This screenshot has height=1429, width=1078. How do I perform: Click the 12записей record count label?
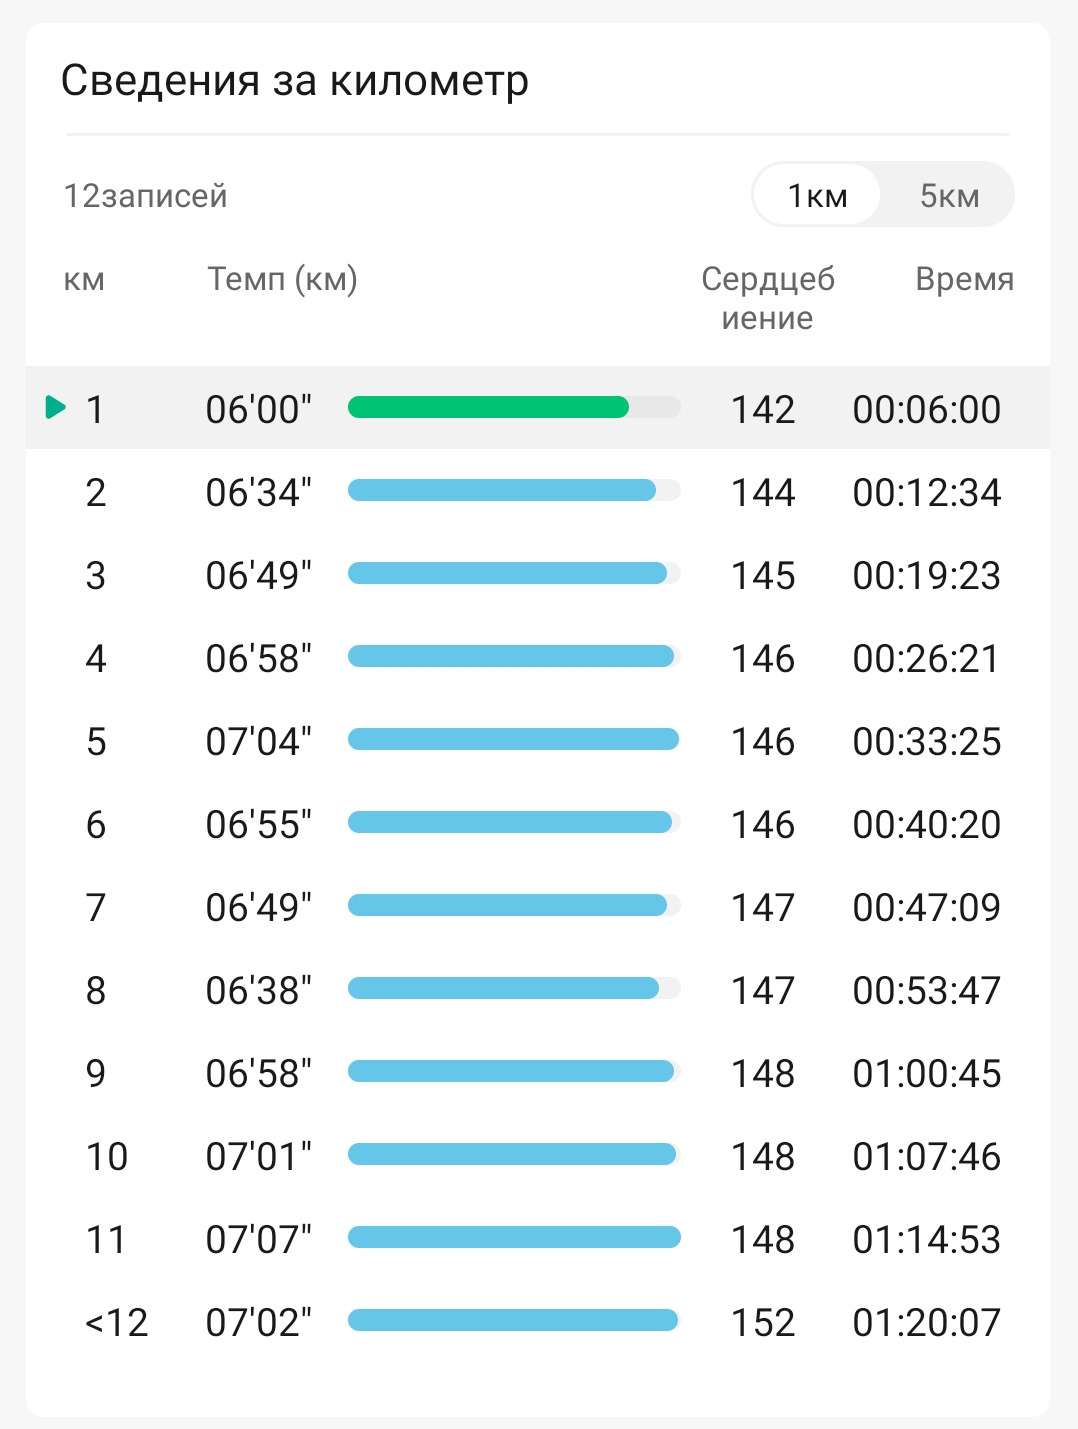coord(146,196)
